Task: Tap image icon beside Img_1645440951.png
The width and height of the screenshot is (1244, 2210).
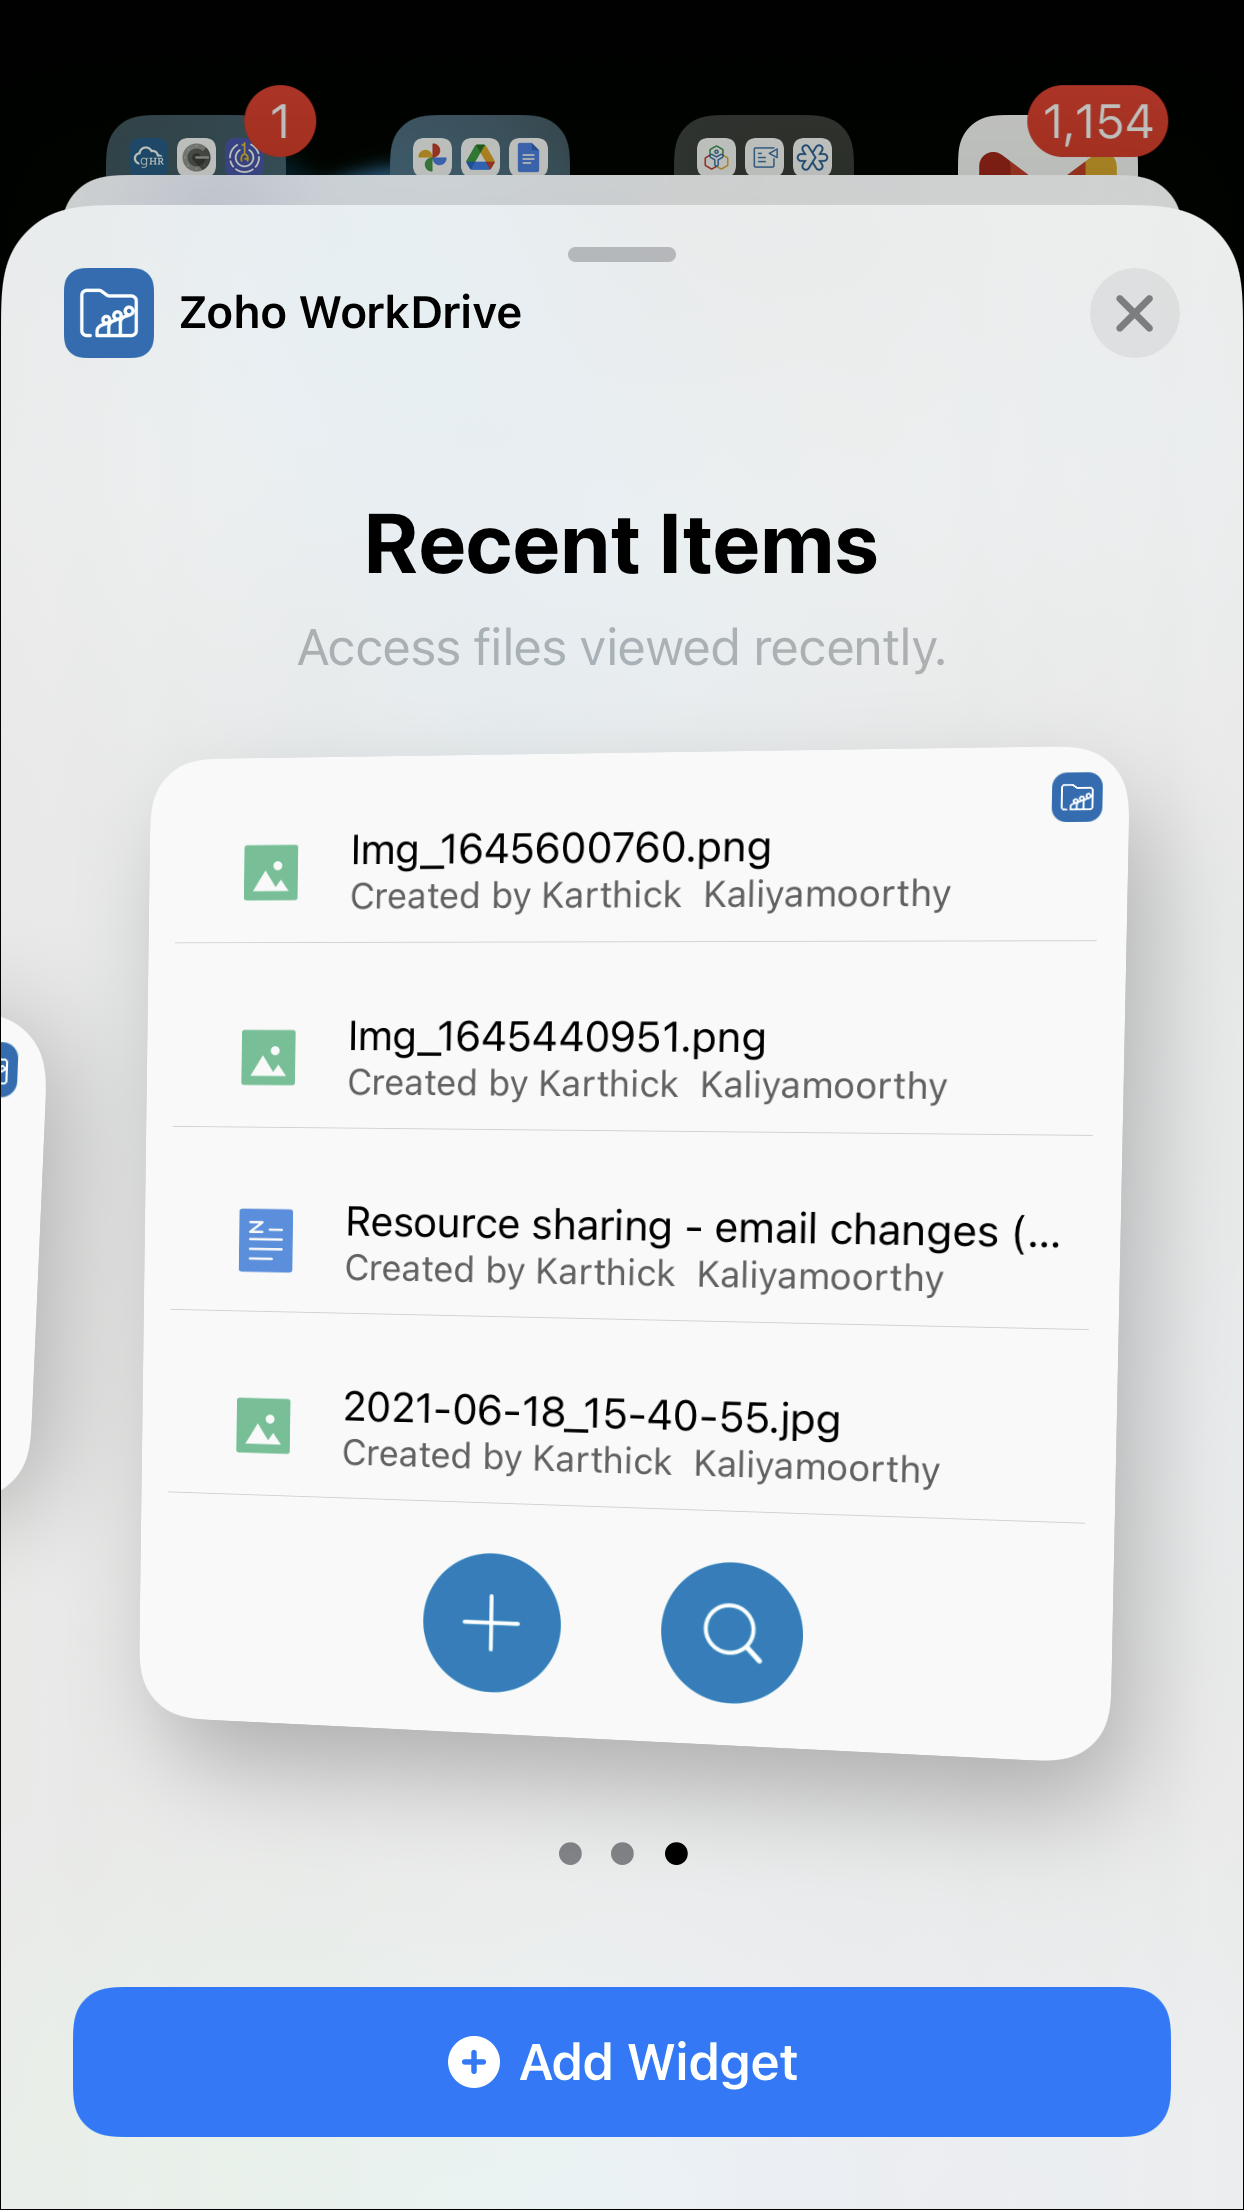Action: click(x=268, y=1058)
